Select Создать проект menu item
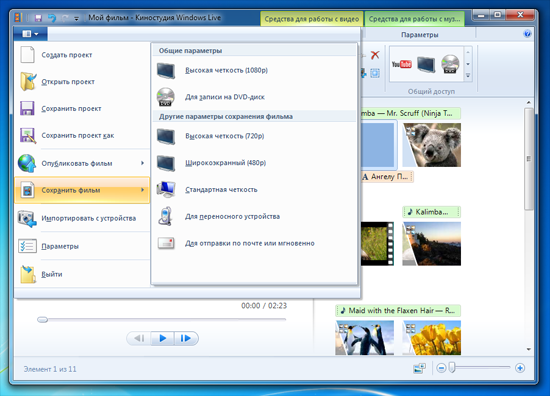Screen dimensions: 550x396 click(82, 55)
